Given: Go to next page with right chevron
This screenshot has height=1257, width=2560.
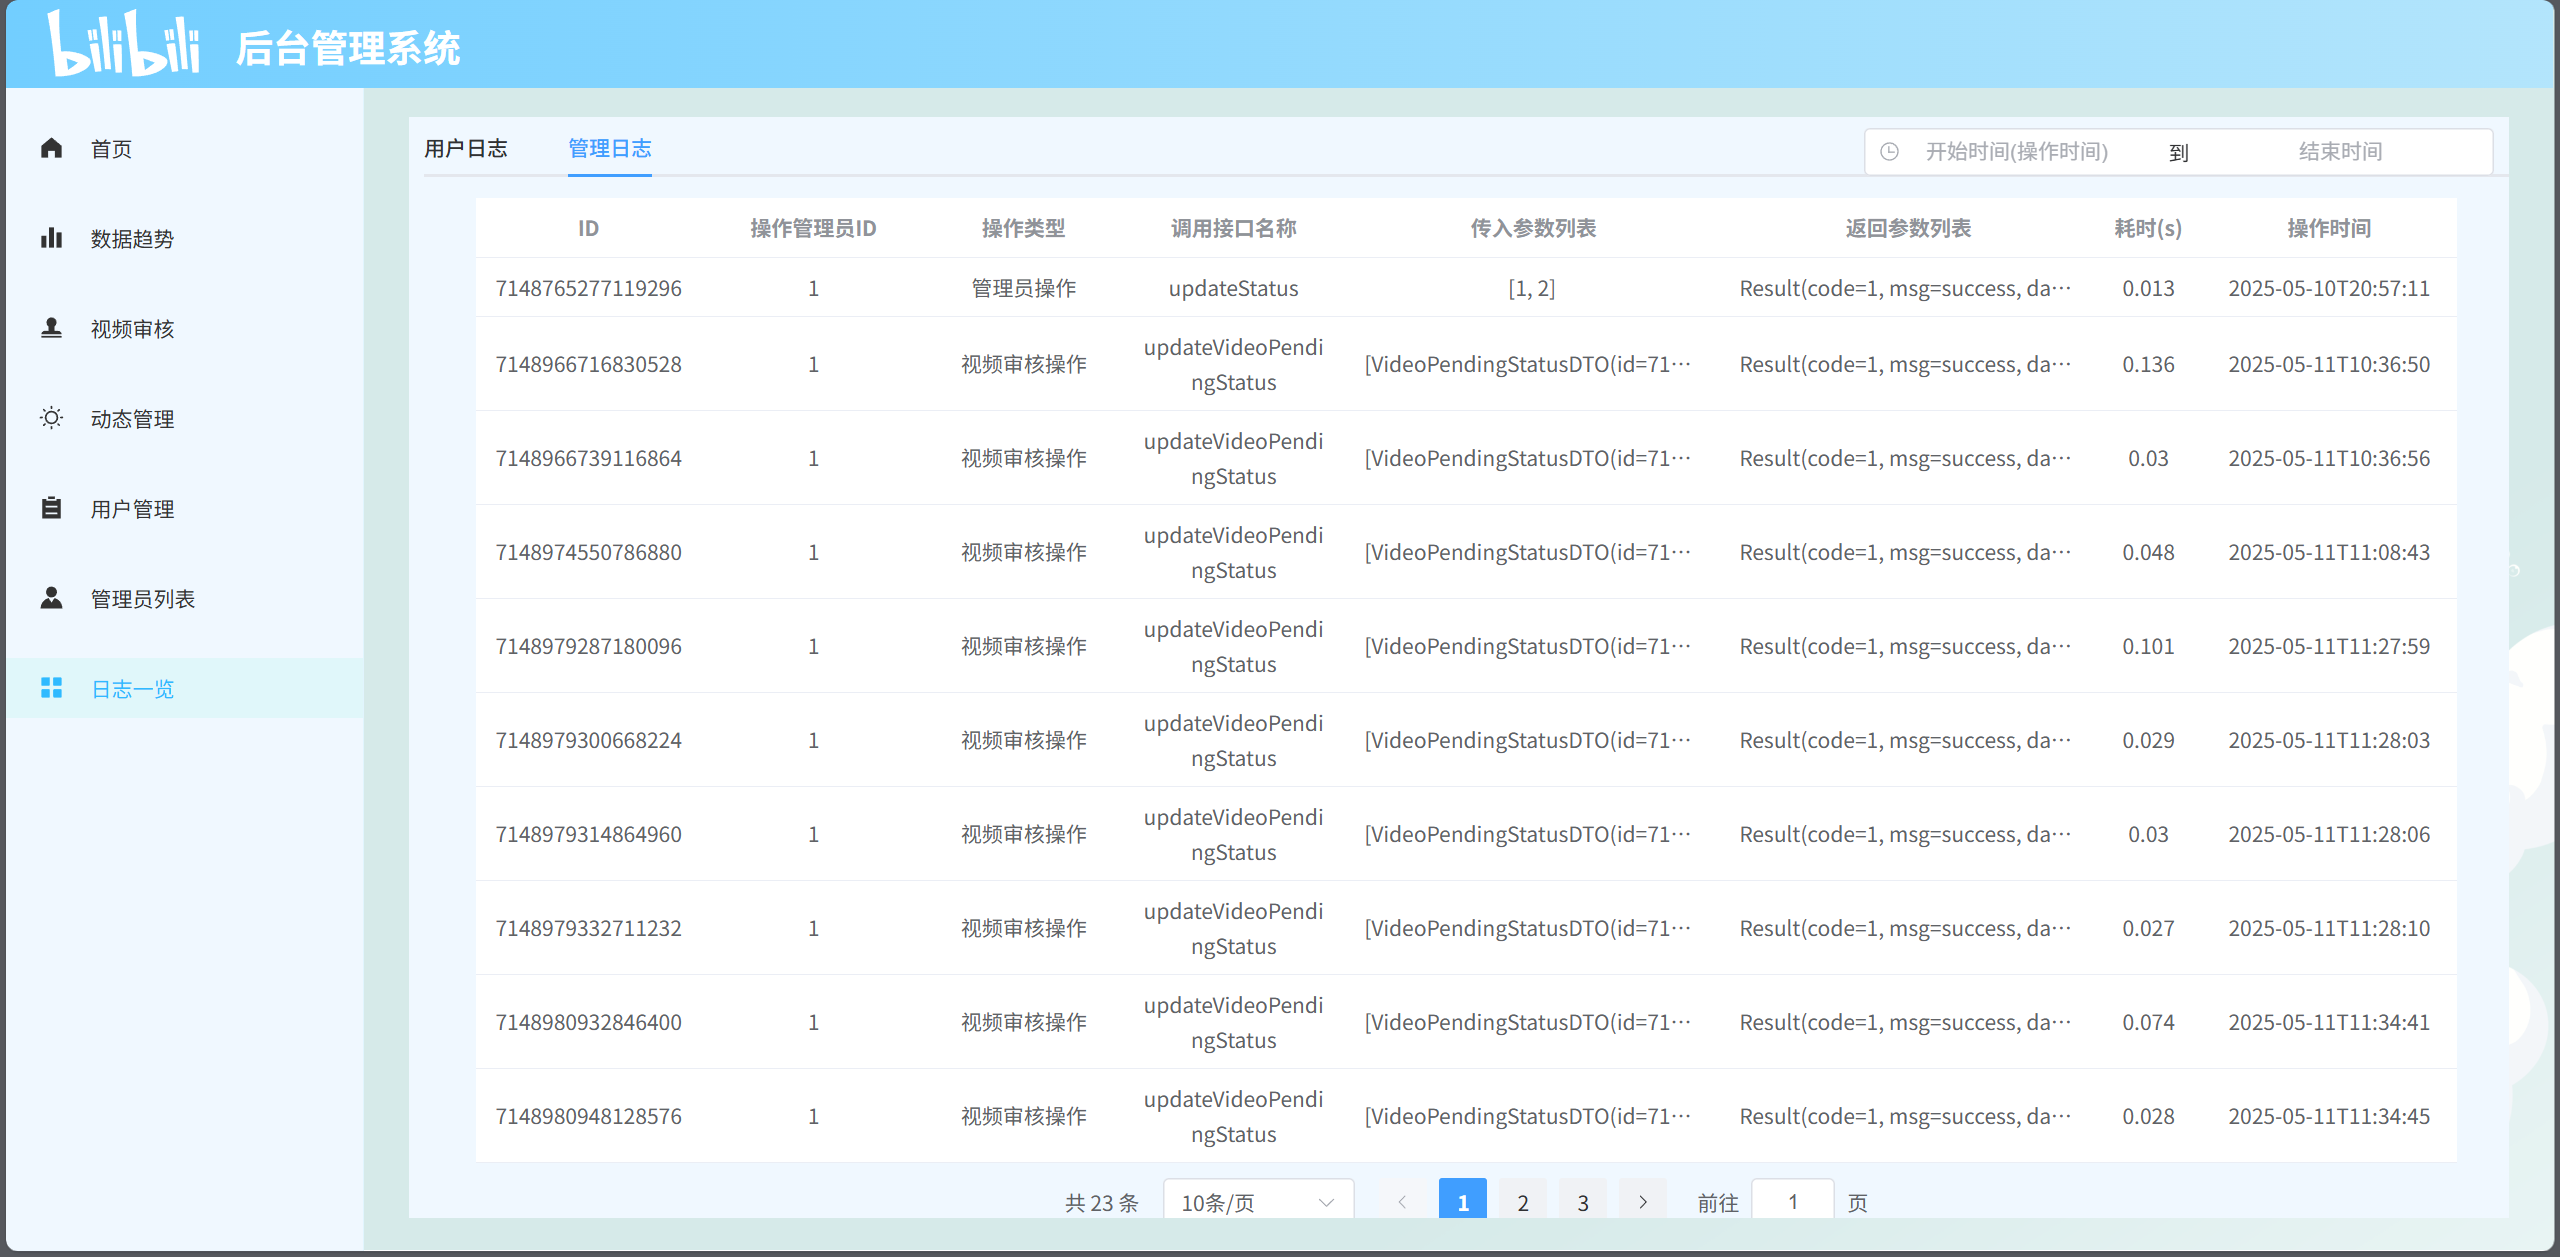Looking at the screenshot, I should (1642, 1202).
